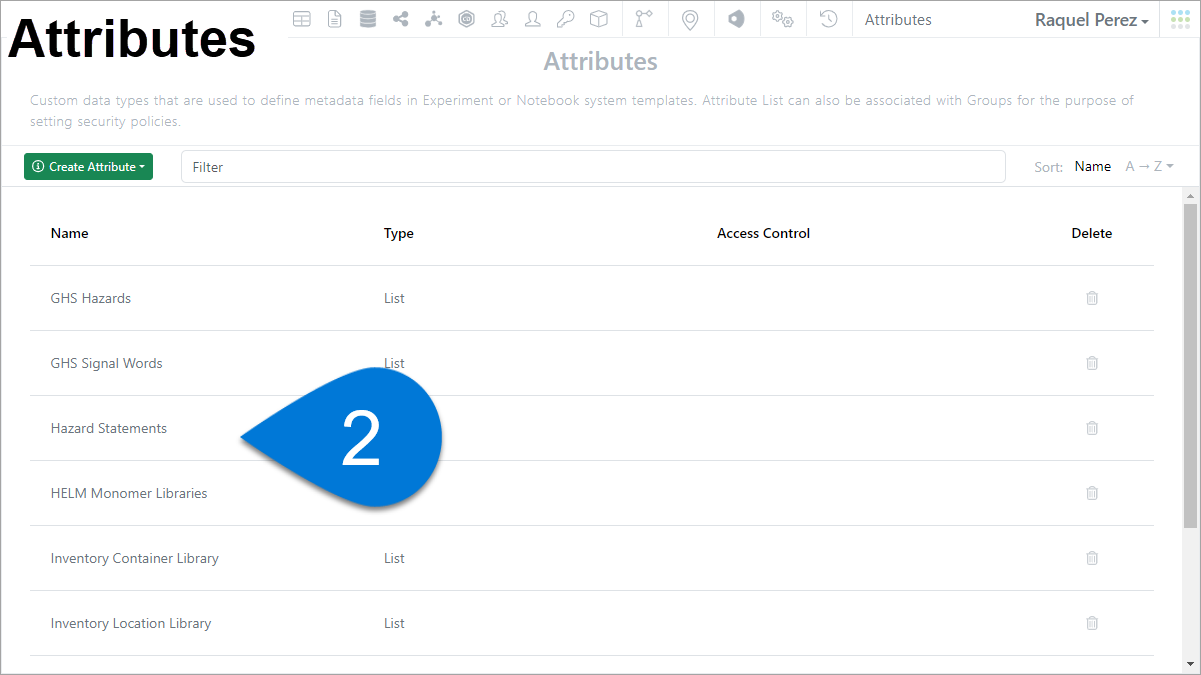Open the apps grid icon
The image size is (1201, 675).
pos(1180,20)
